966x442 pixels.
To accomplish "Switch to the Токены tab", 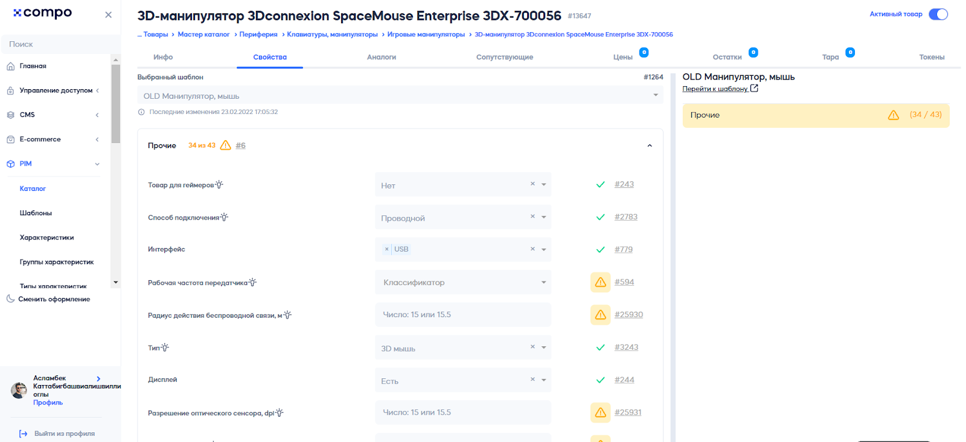I will 932,57.
